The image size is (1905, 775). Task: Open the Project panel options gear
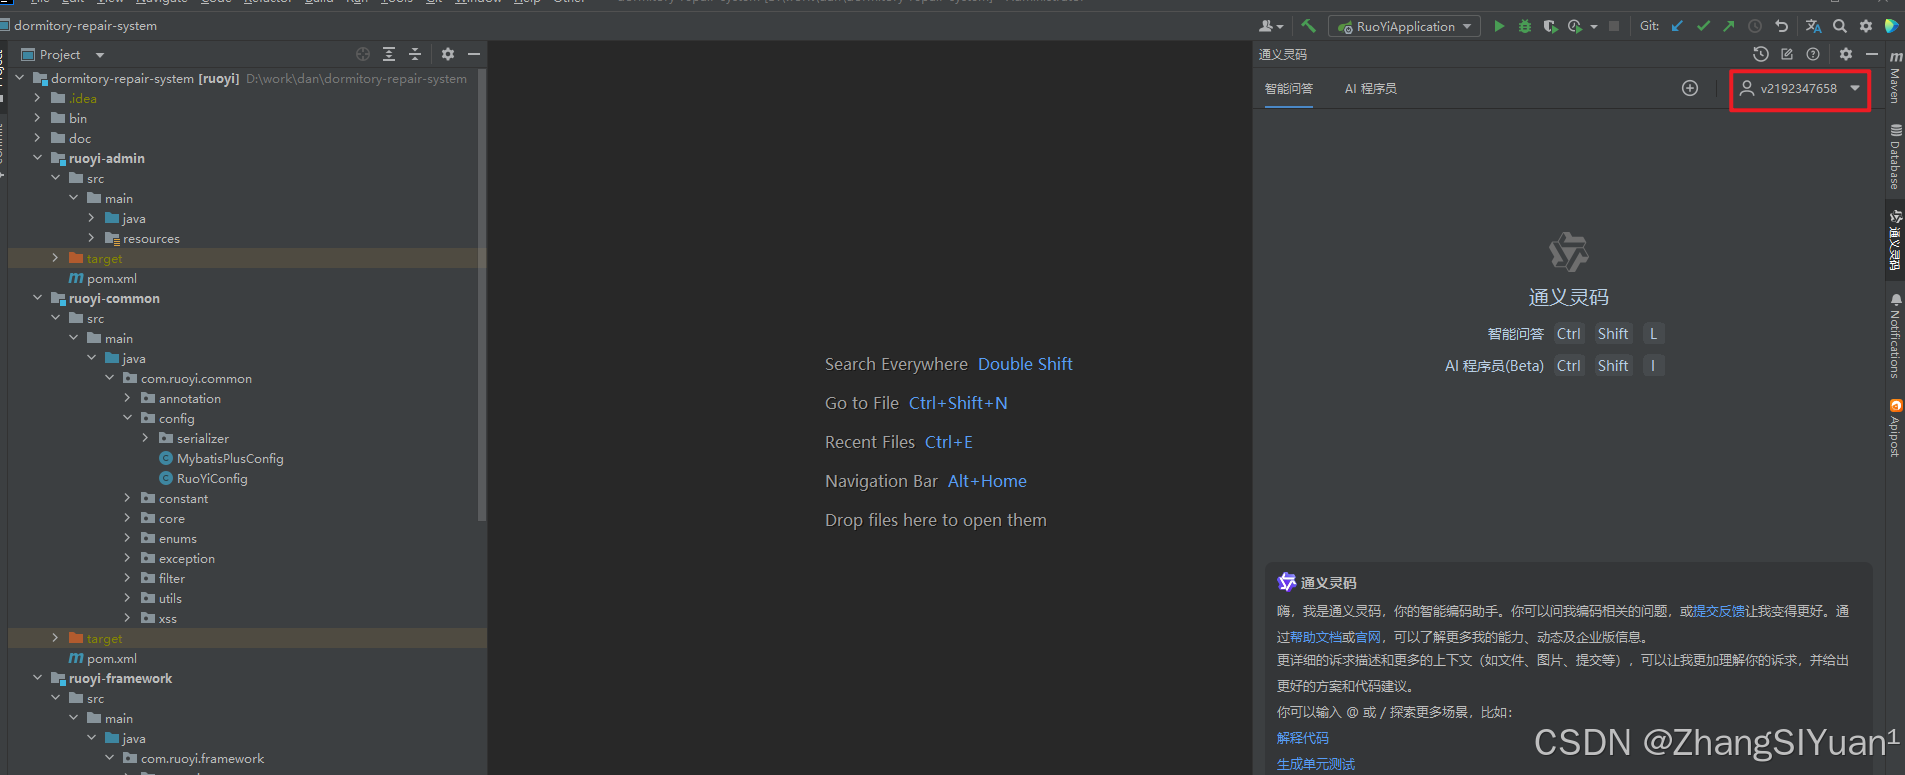(x=448, y=54)
